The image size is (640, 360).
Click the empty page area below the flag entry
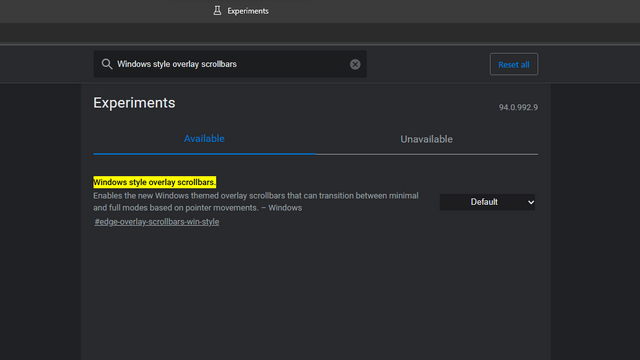(x=316, y=294)
